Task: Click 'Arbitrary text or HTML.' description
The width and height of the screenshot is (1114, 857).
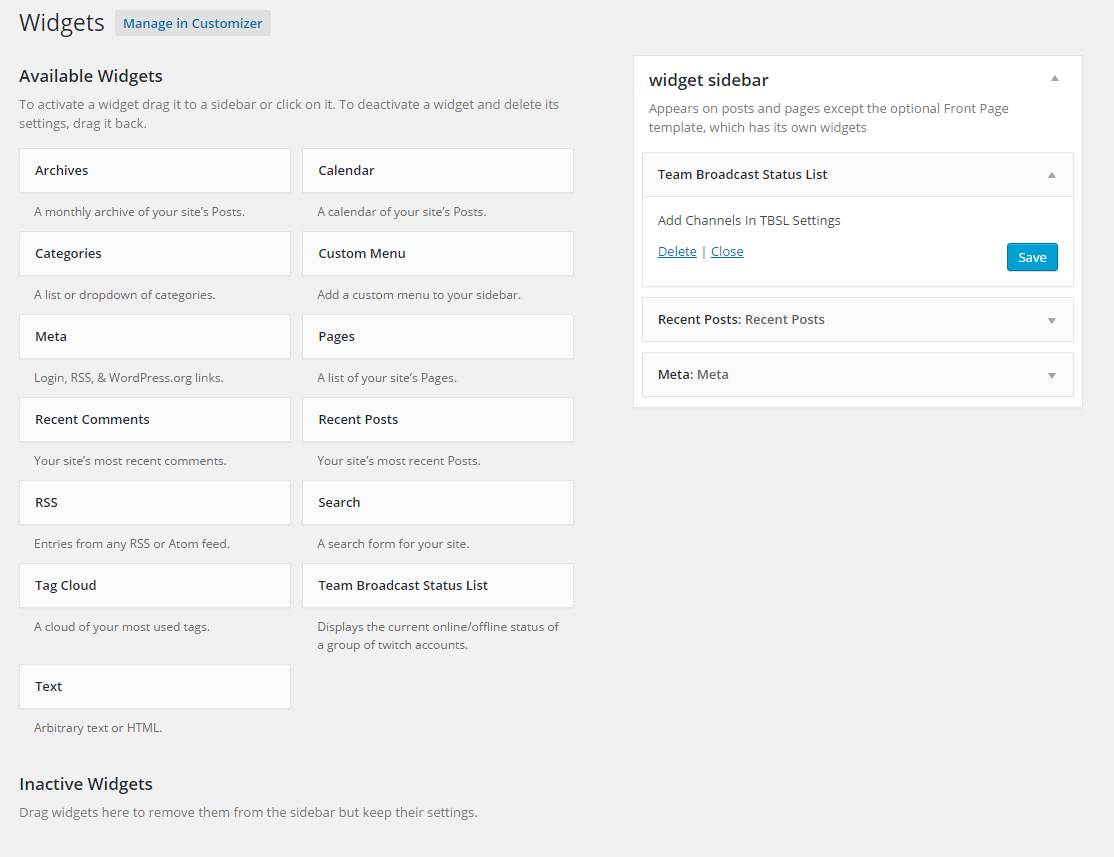Action: (x=98, y=728)
